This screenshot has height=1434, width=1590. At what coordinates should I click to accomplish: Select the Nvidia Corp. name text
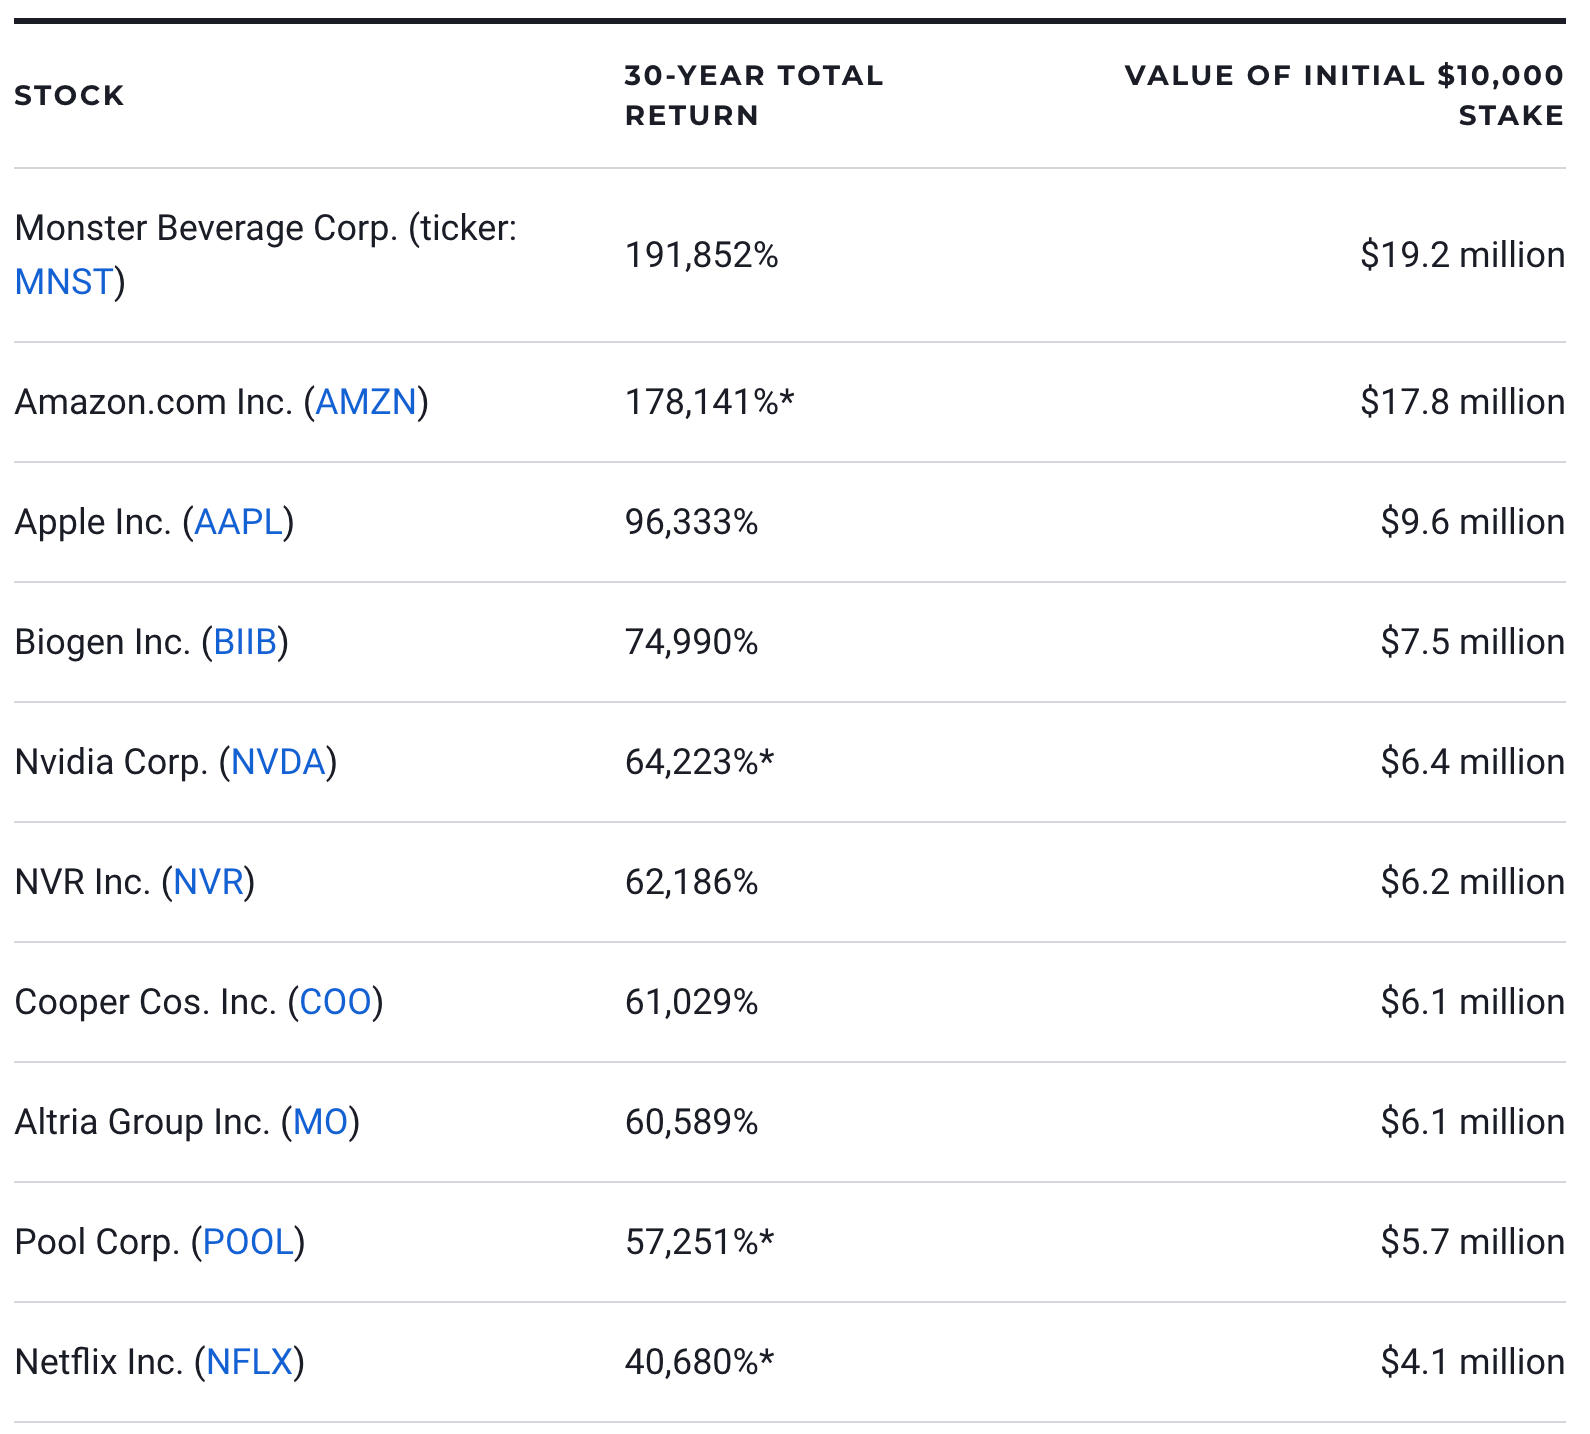[x=111, y=762]
